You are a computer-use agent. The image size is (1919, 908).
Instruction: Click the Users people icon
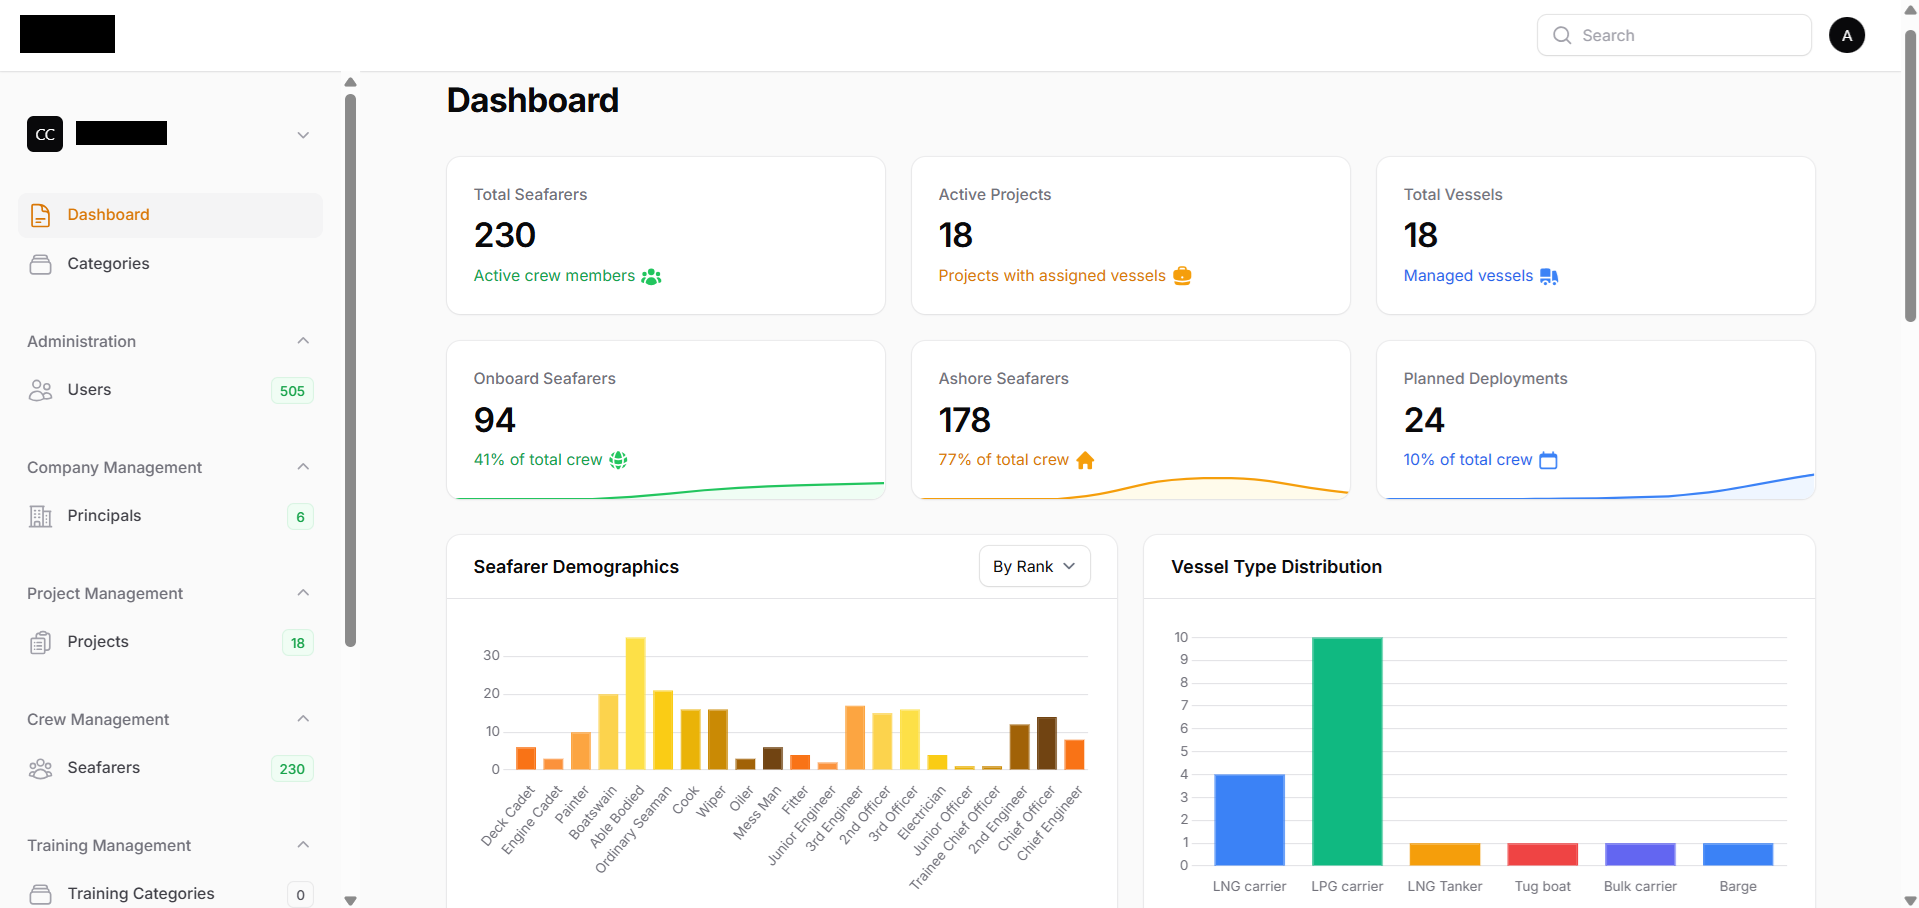pos(40,390)
